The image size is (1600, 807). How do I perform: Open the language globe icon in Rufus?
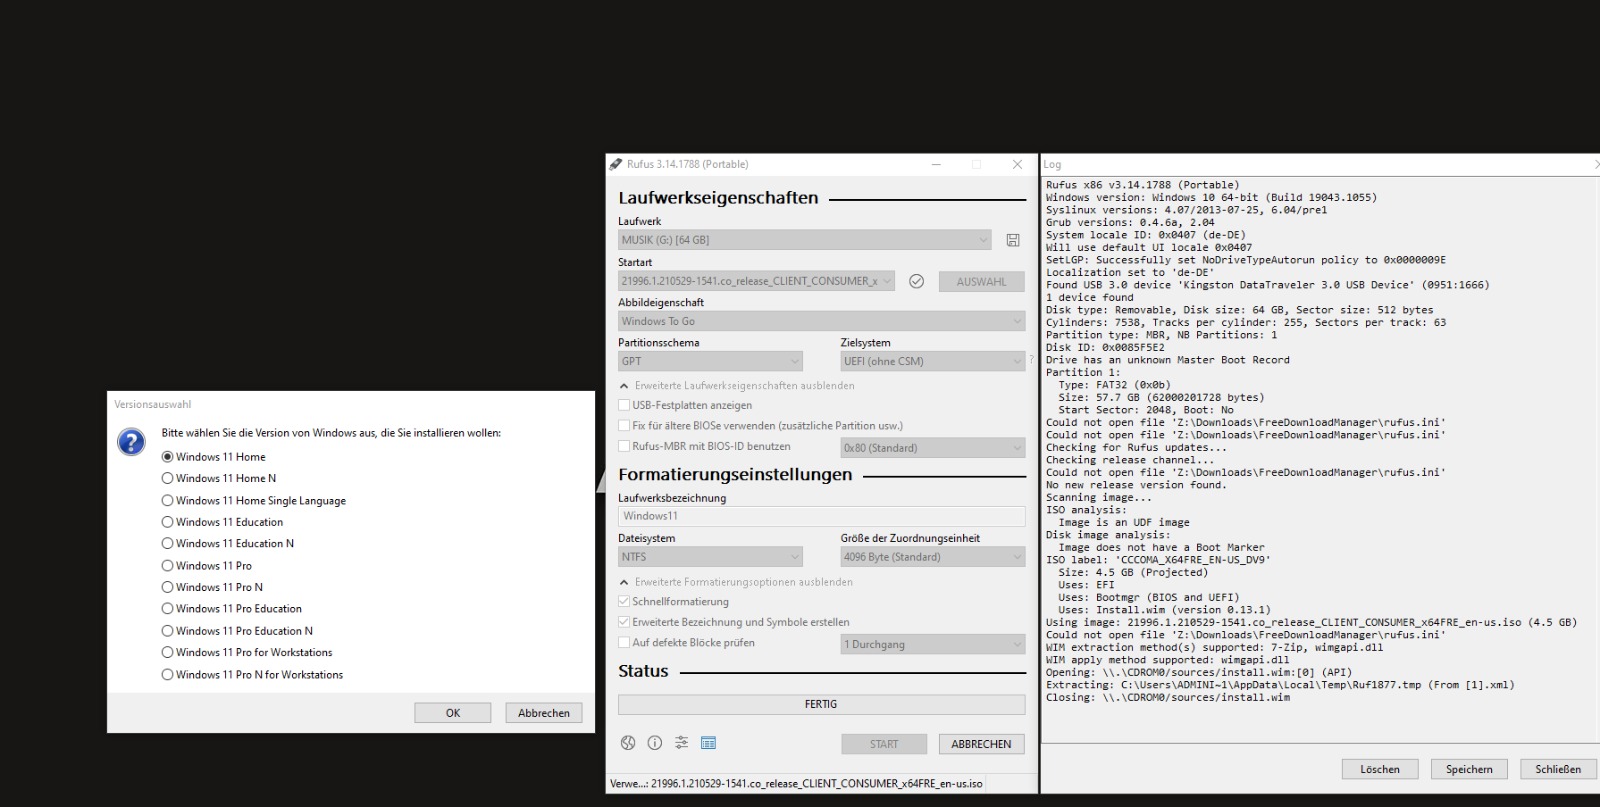click(x=628, y=743)
